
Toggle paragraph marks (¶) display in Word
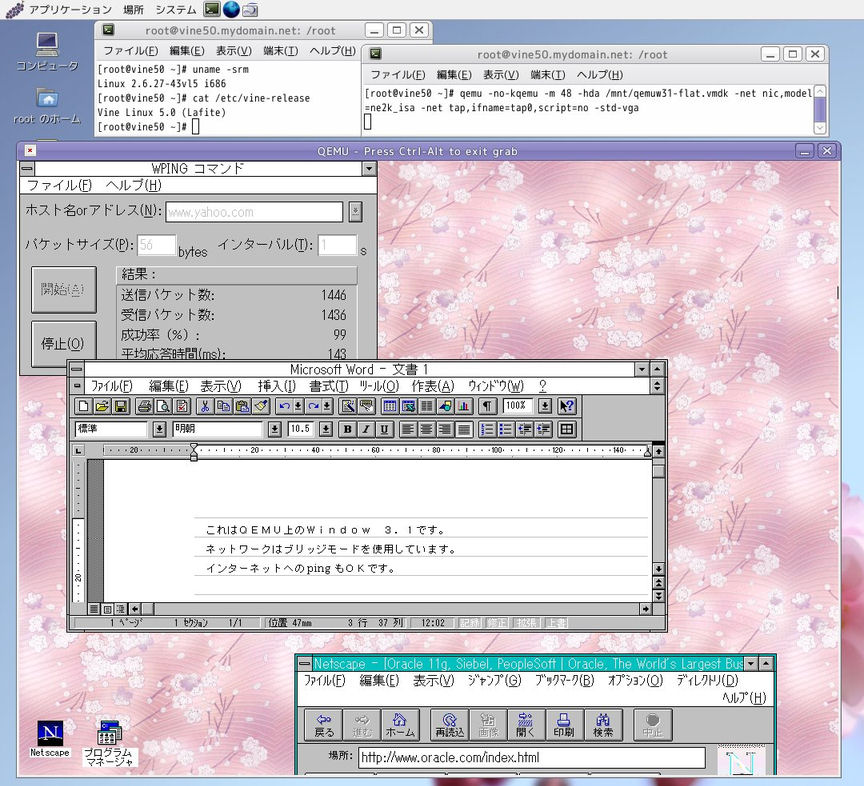tap(487, 406)
